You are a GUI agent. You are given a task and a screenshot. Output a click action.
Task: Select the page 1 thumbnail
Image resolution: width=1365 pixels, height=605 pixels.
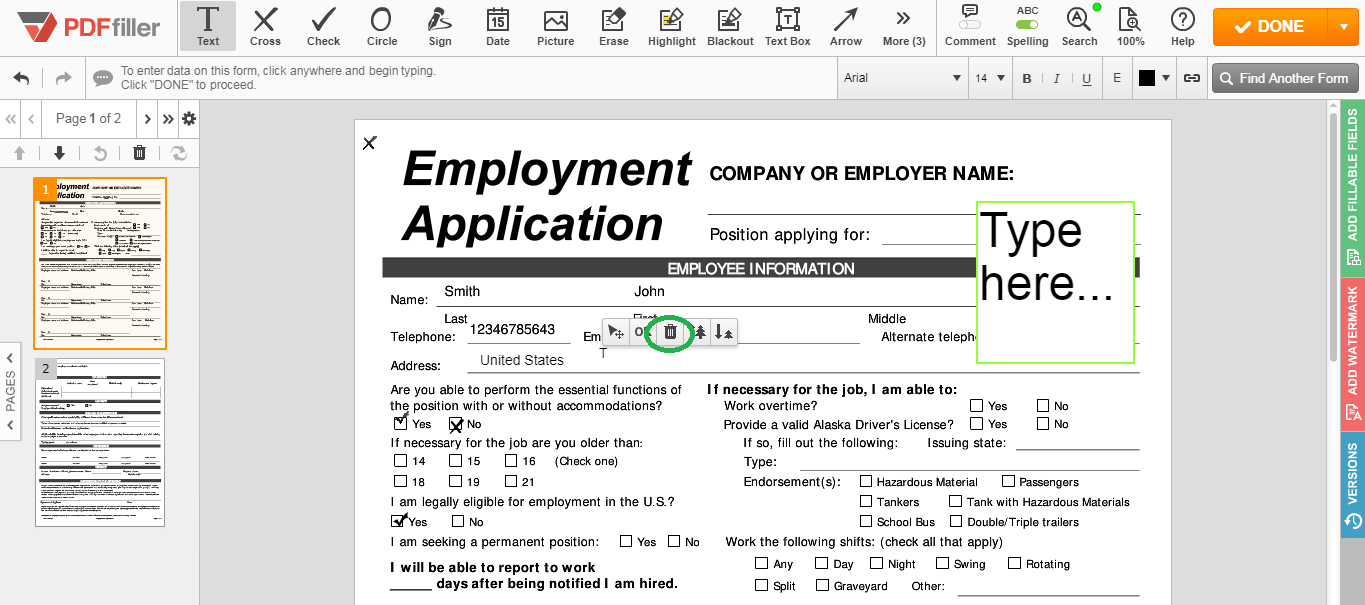[x=100, y=263]
